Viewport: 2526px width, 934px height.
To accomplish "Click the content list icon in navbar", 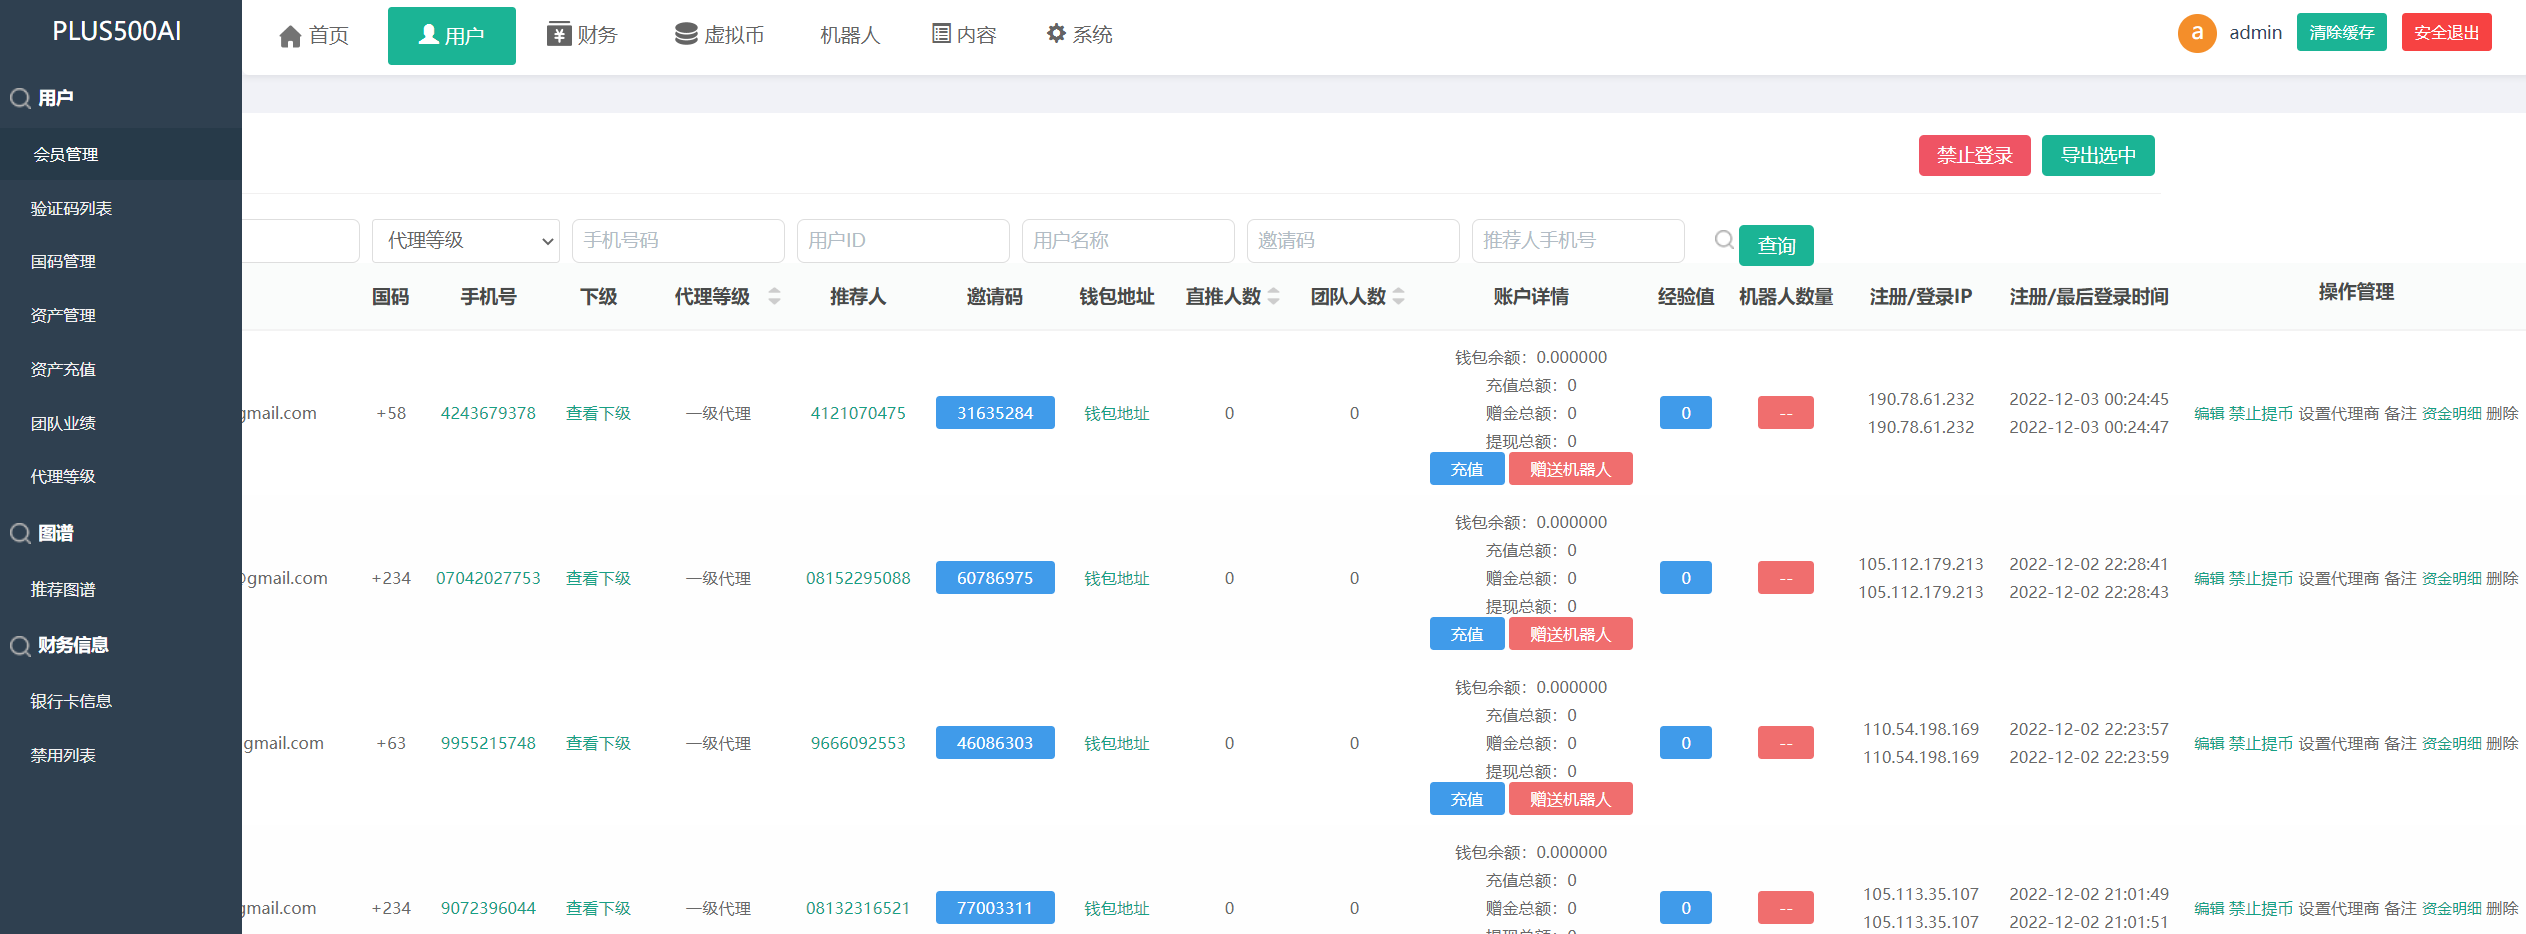I will pyautogui.click(x=941, y=35).
